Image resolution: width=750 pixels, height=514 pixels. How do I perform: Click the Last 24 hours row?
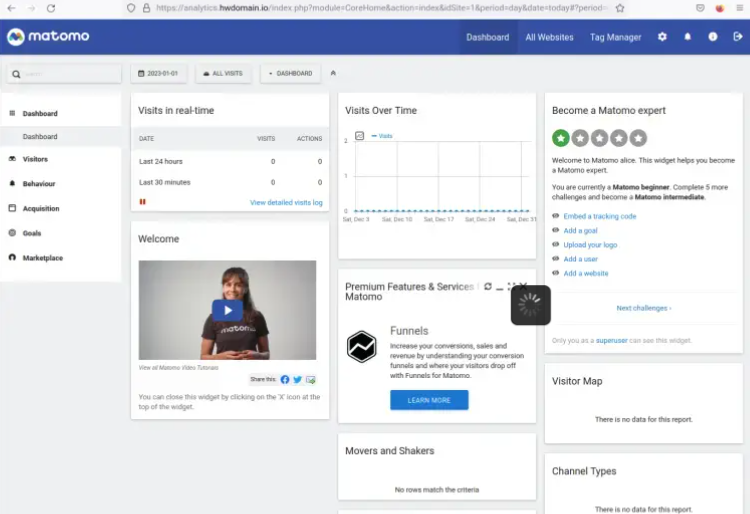pyautogui.click(x=230, y=162)
